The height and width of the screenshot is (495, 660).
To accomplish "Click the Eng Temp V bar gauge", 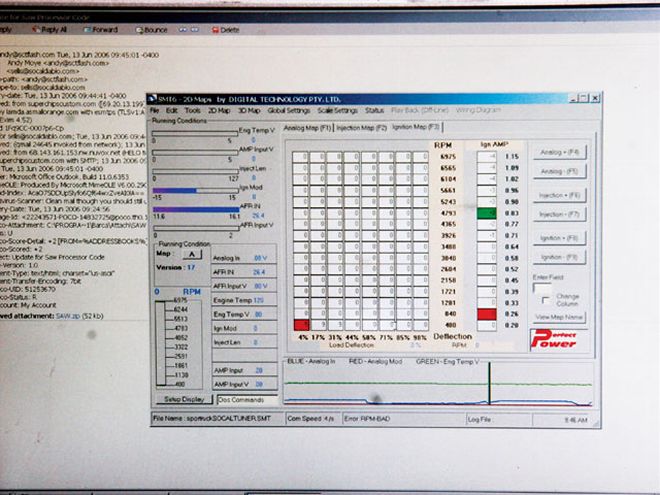I will (194, 133).
